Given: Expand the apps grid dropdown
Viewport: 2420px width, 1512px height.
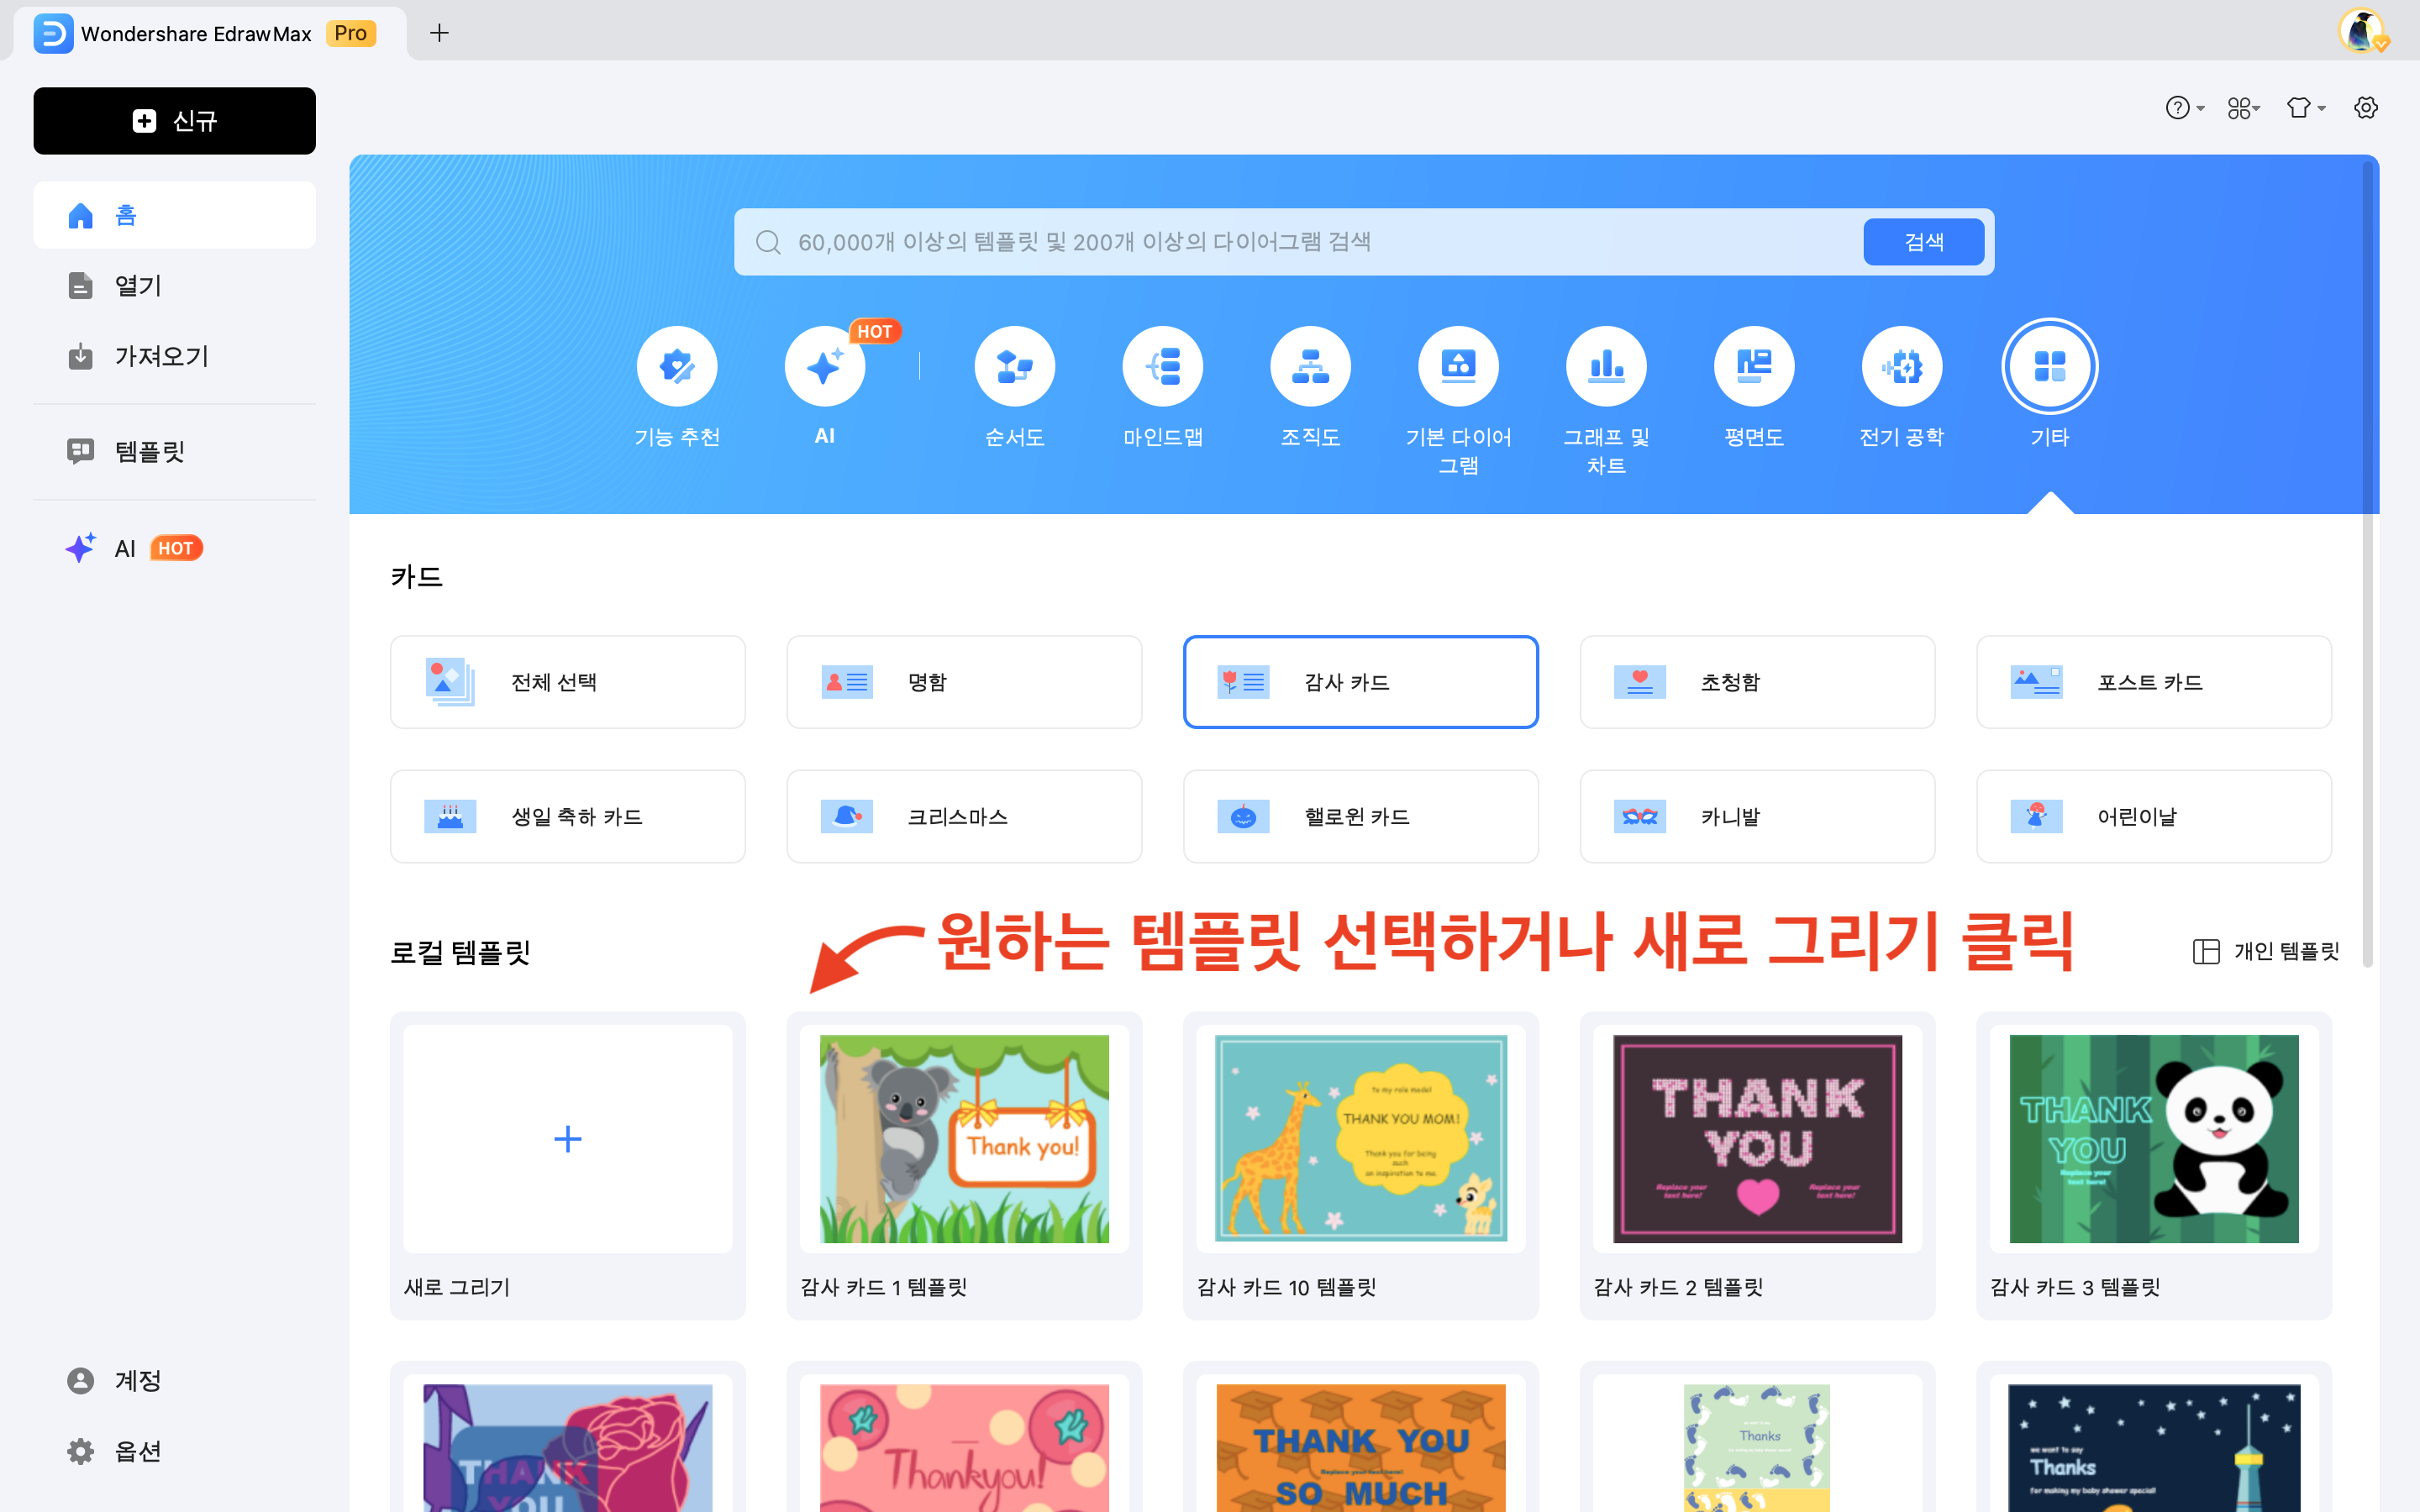Looking at the screenshot, I should coord(2243,108).
